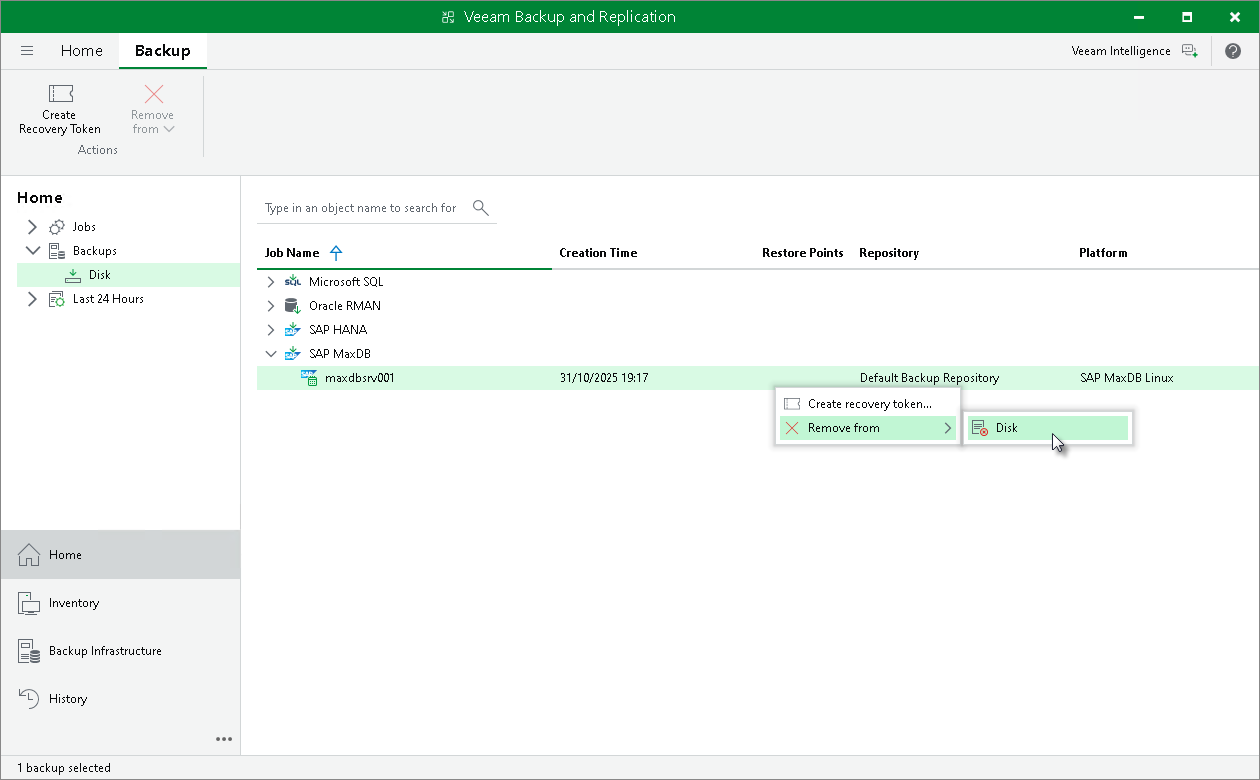Click the History clock icon
The image size is (1260, 780).
[29, 699]
